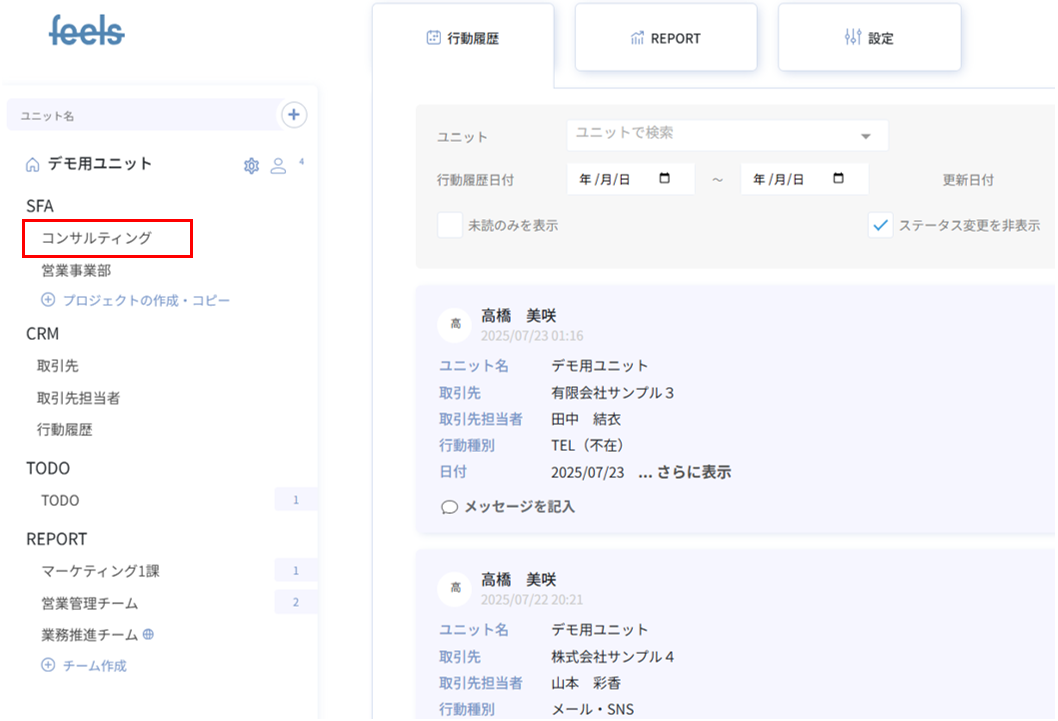Click the home icon beside デモ用ユニット
The width and height of the screenshot is (1058, 721).
click(33, 165)
